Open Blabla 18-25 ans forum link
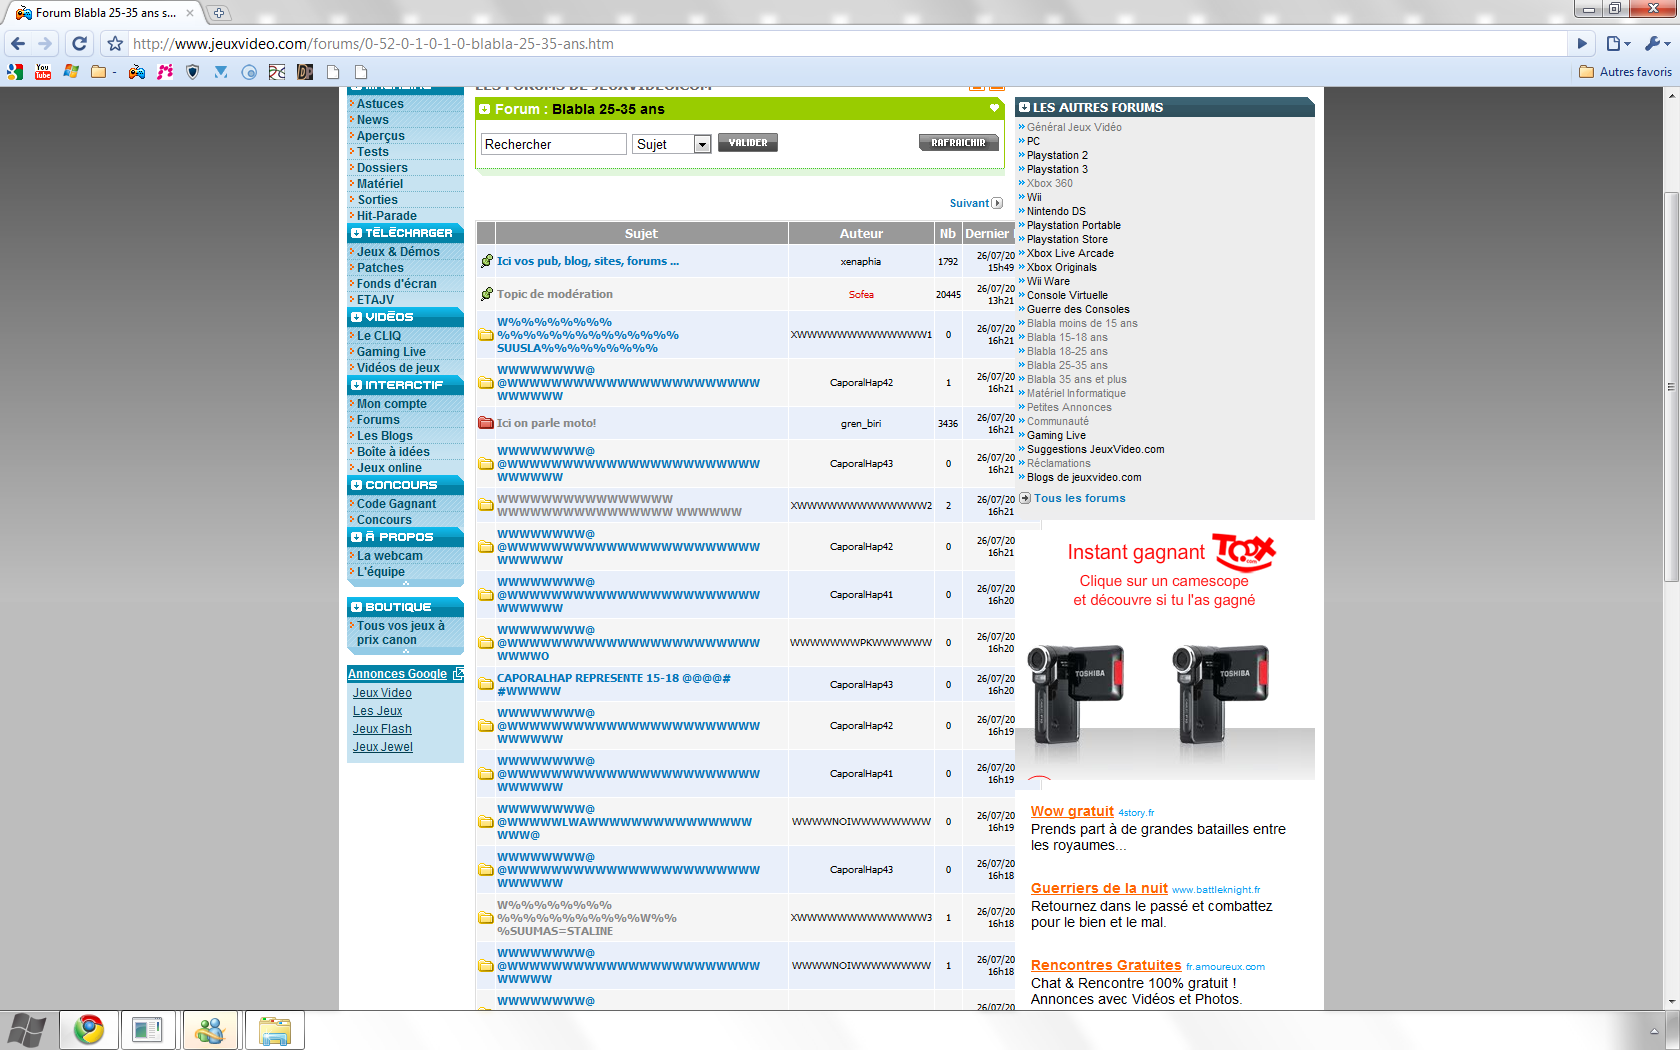 (1067, 351)
